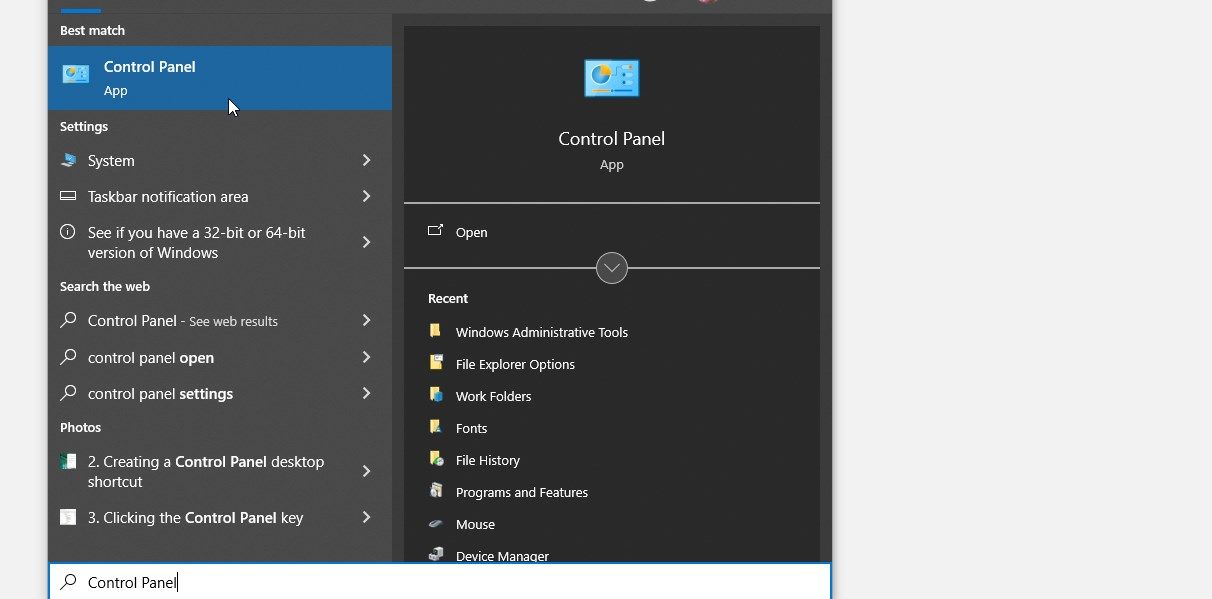Expand the Recent section chevron below Open

(x=611, y=268)
